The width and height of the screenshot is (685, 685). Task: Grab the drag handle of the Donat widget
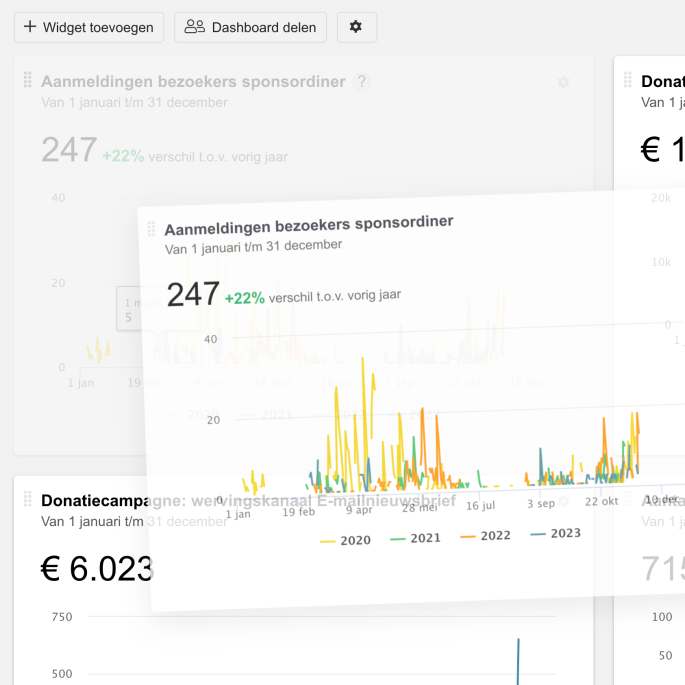[x=627, y=80]
